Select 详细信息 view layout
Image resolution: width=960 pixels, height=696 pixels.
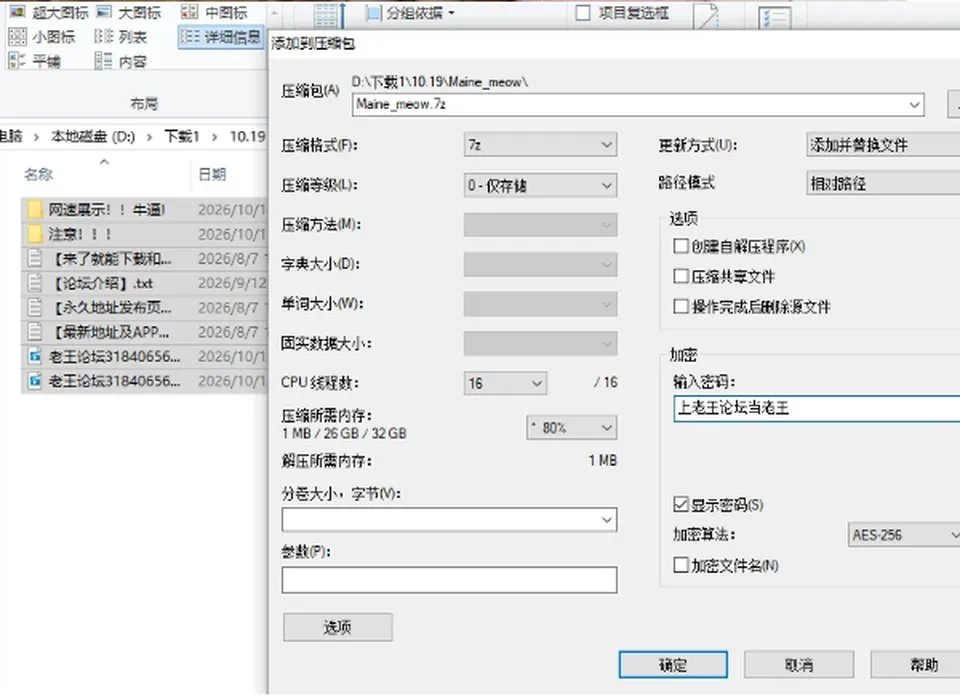point(220,37)
